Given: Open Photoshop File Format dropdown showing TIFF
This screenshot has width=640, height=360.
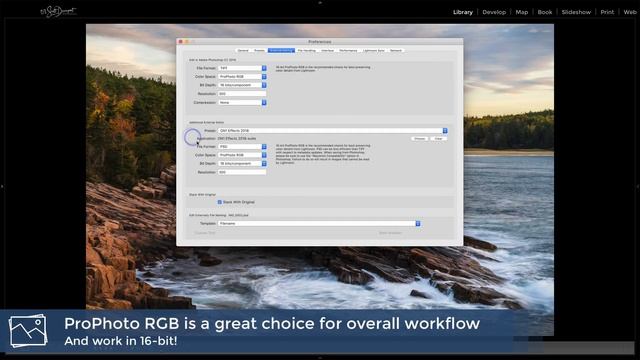Looking at the screenshot, I should pos(242,68).
